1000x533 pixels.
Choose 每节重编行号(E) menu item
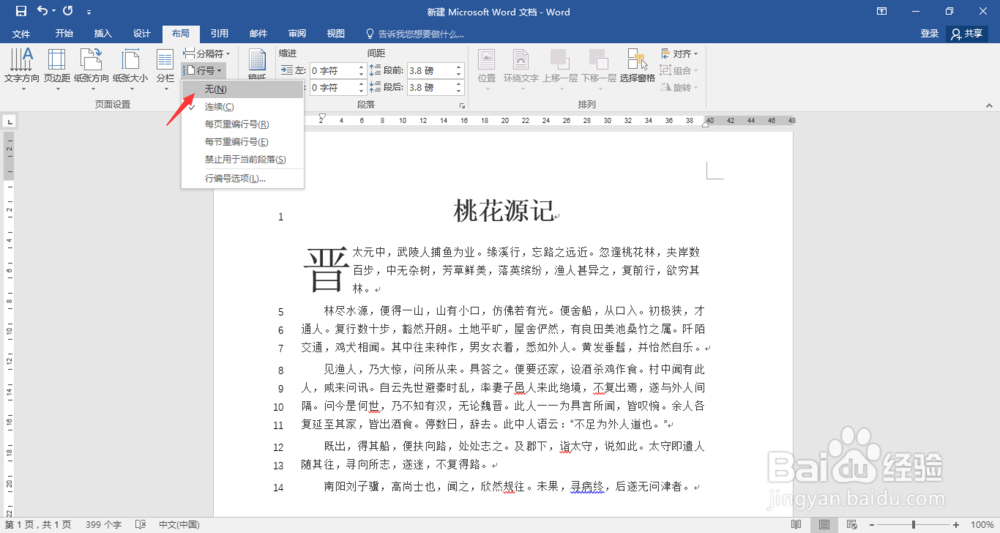tap(242, 142)
